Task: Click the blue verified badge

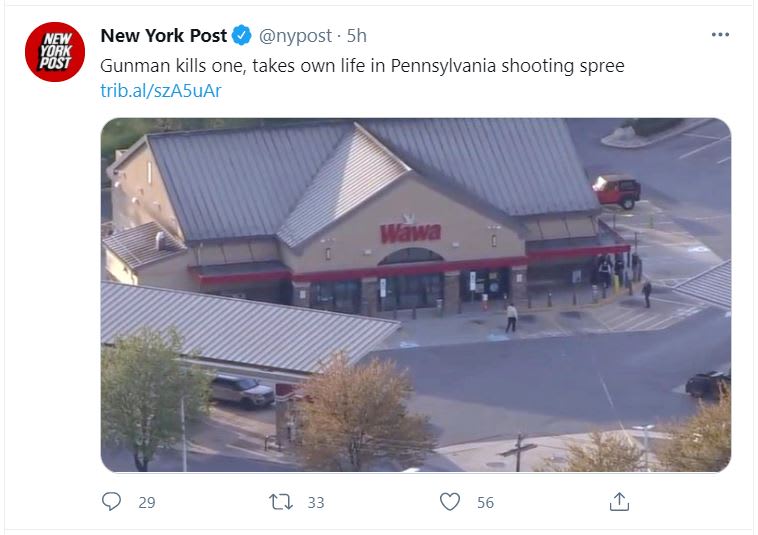Action: 242,35
